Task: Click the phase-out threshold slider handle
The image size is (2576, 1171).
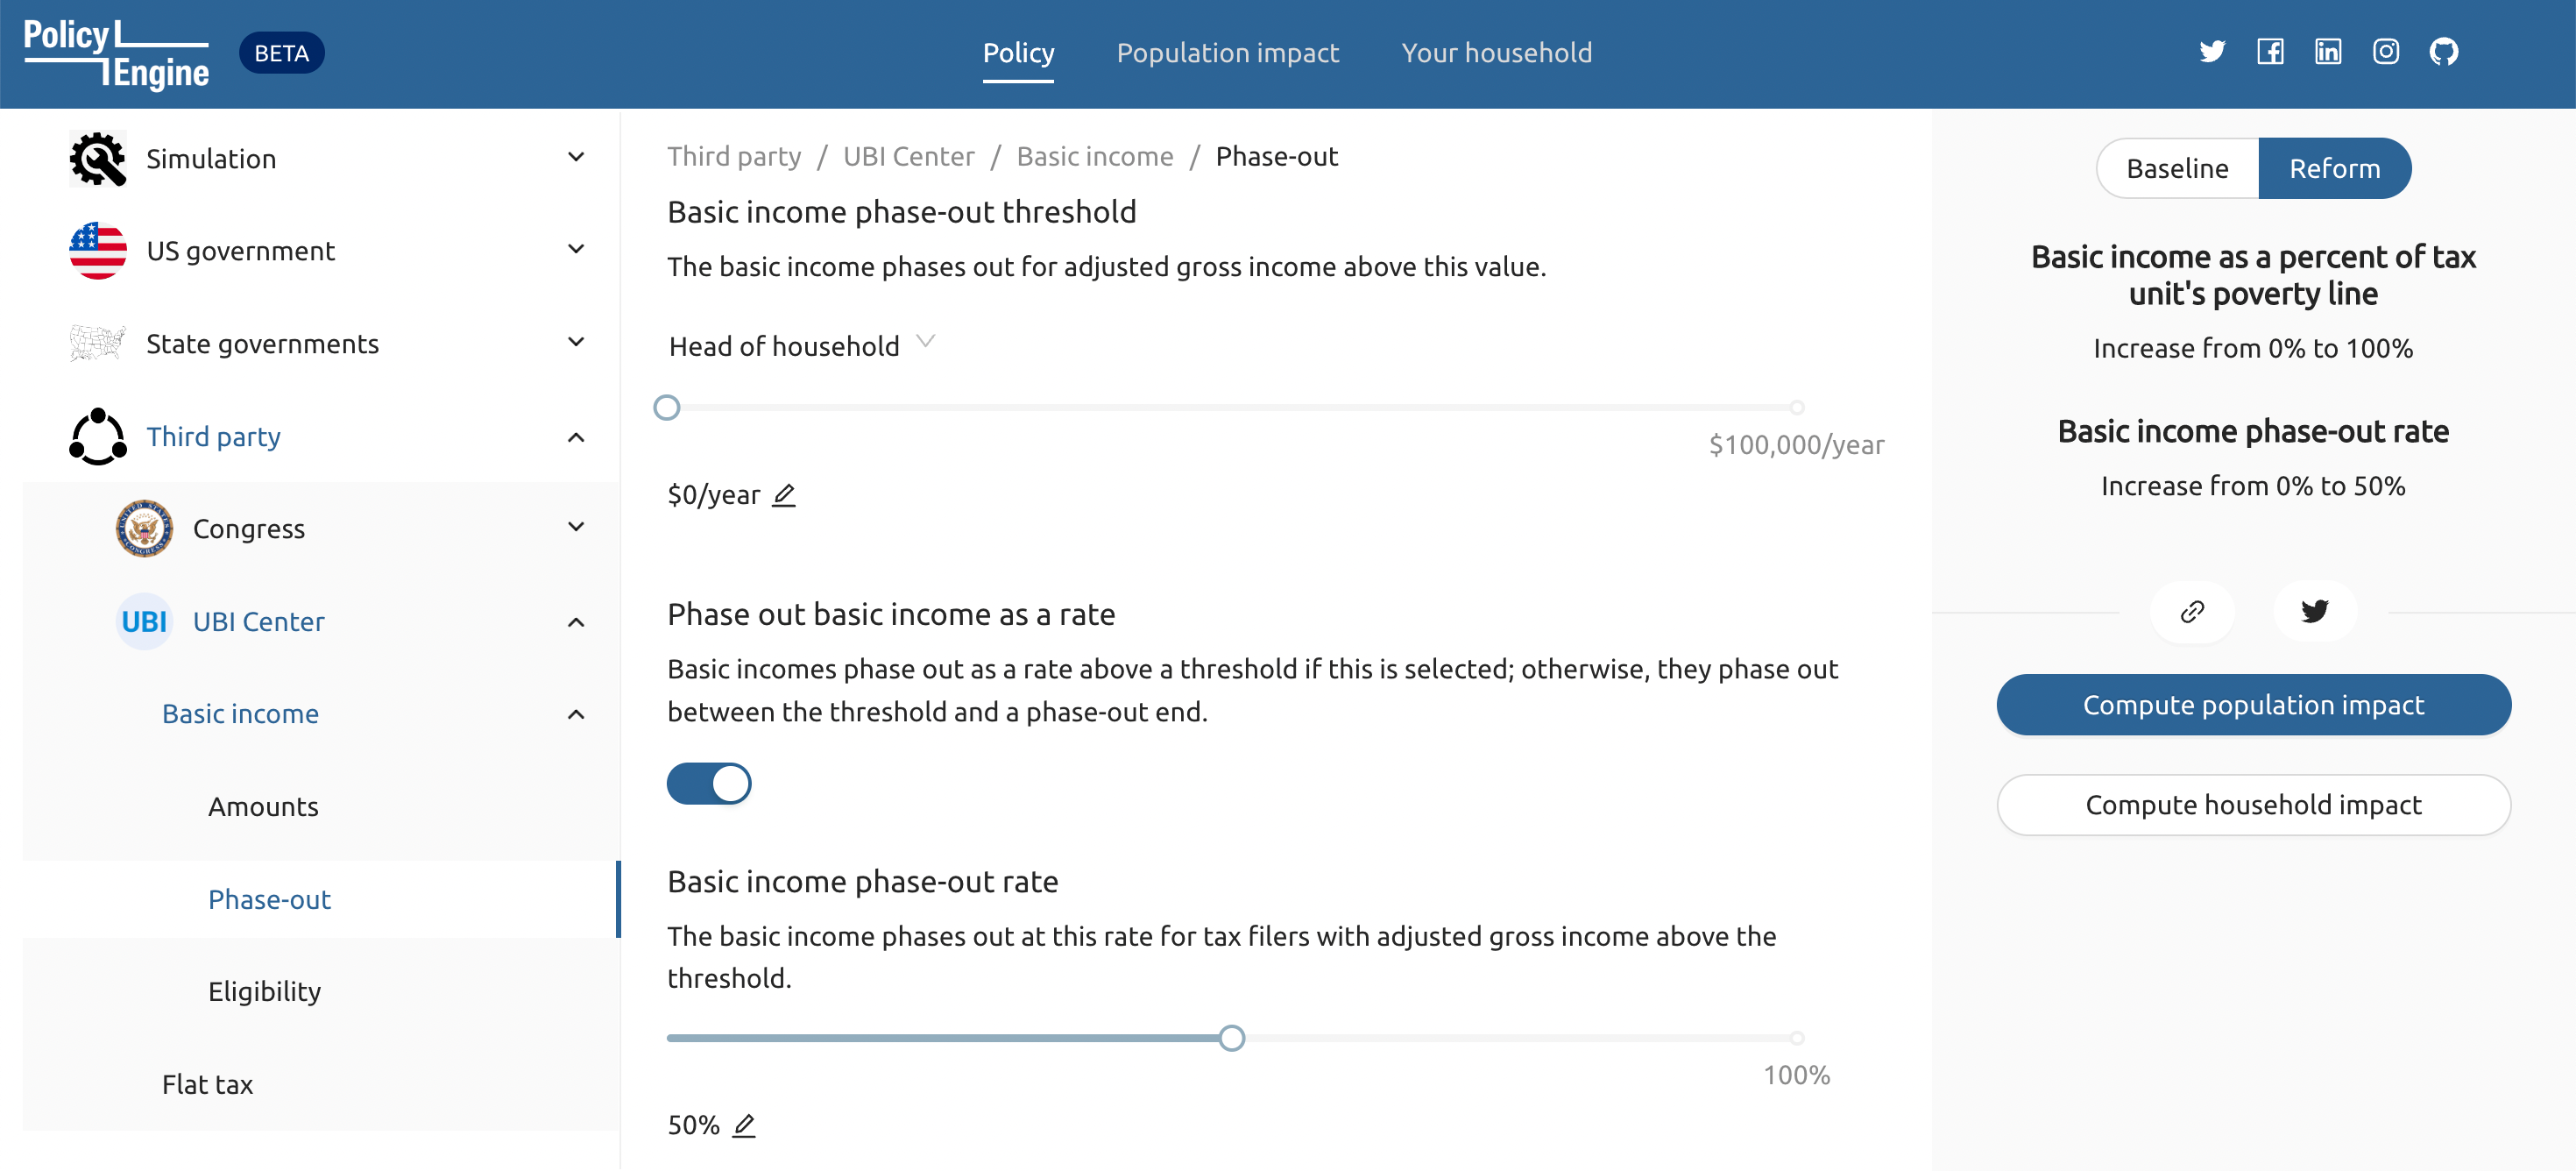Action: point(667,408)
